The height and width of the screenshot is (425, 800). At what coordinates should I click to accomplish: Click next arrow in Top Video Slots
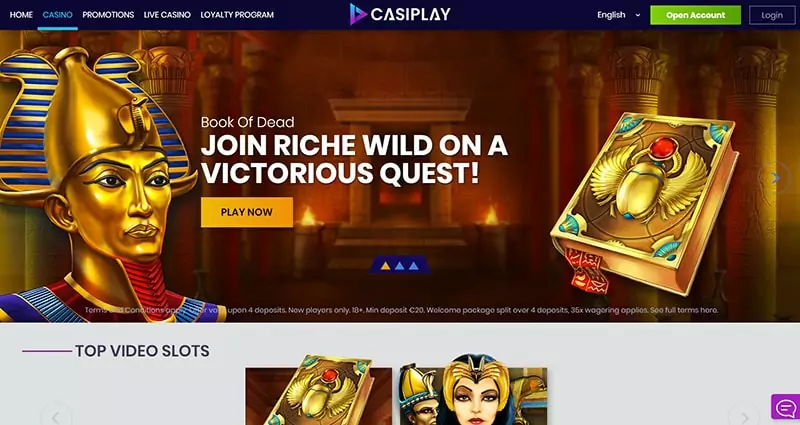point(744,416)
